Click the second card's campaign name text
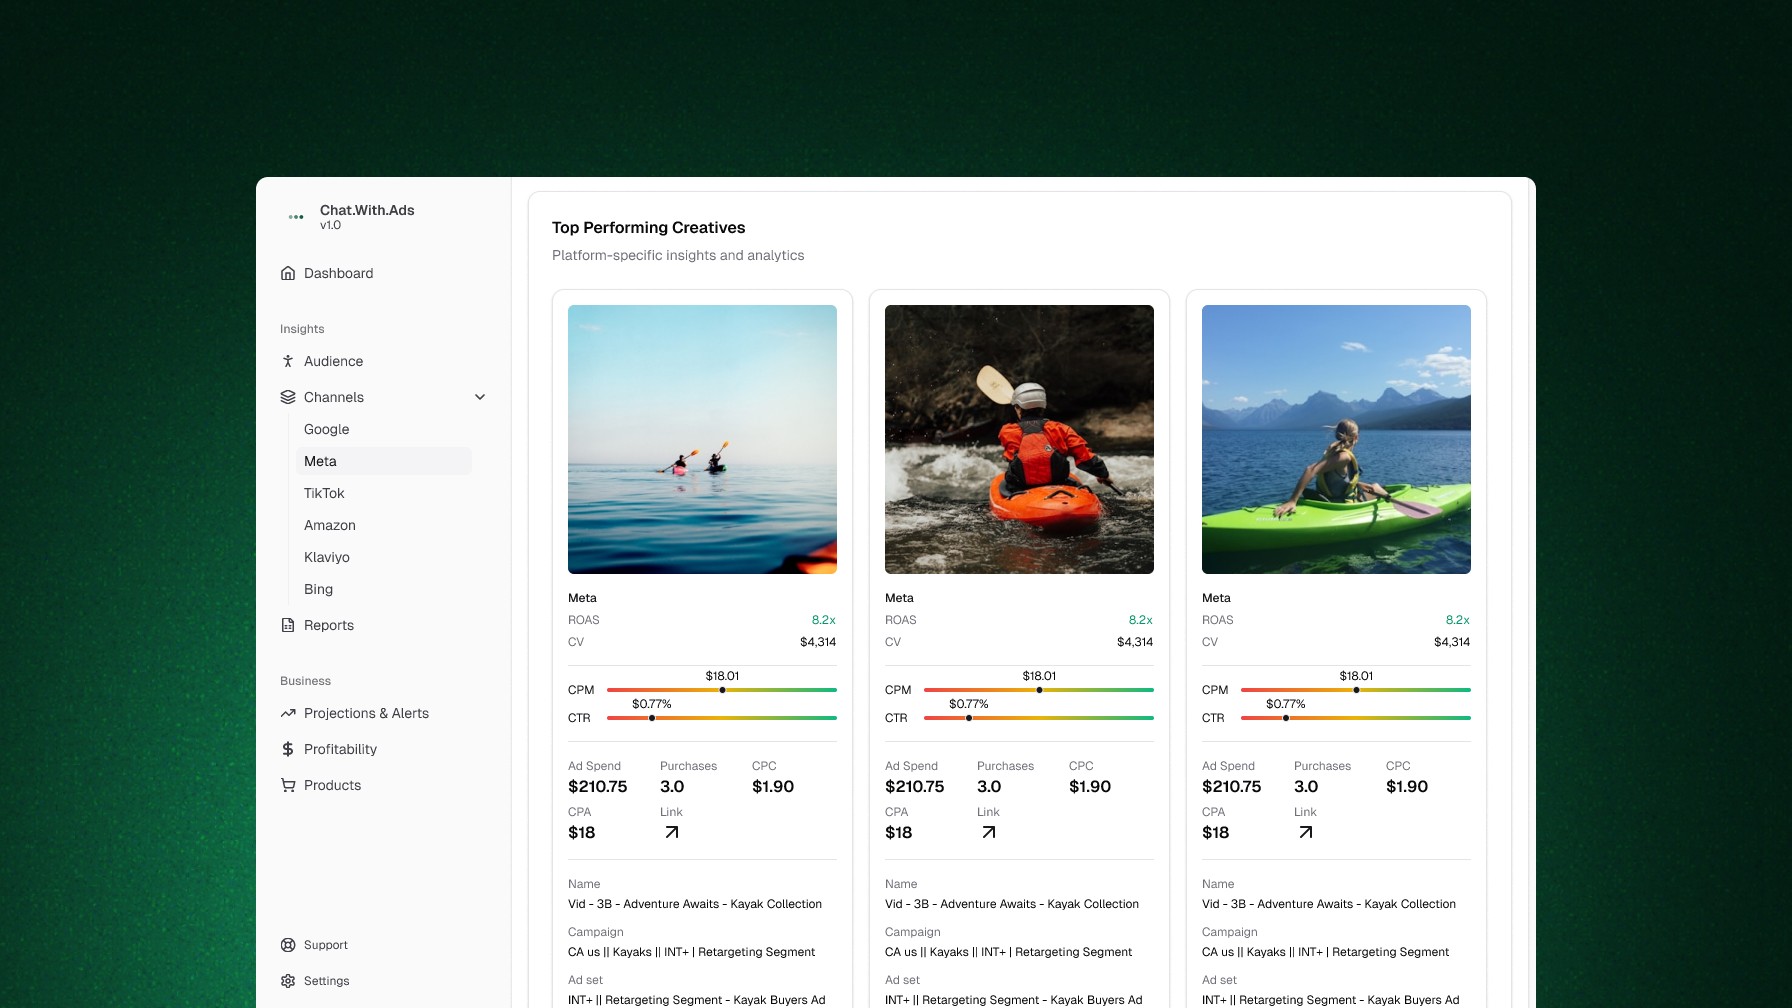This screenshot has height=1008, width=1792. [x=1009, y=952]
